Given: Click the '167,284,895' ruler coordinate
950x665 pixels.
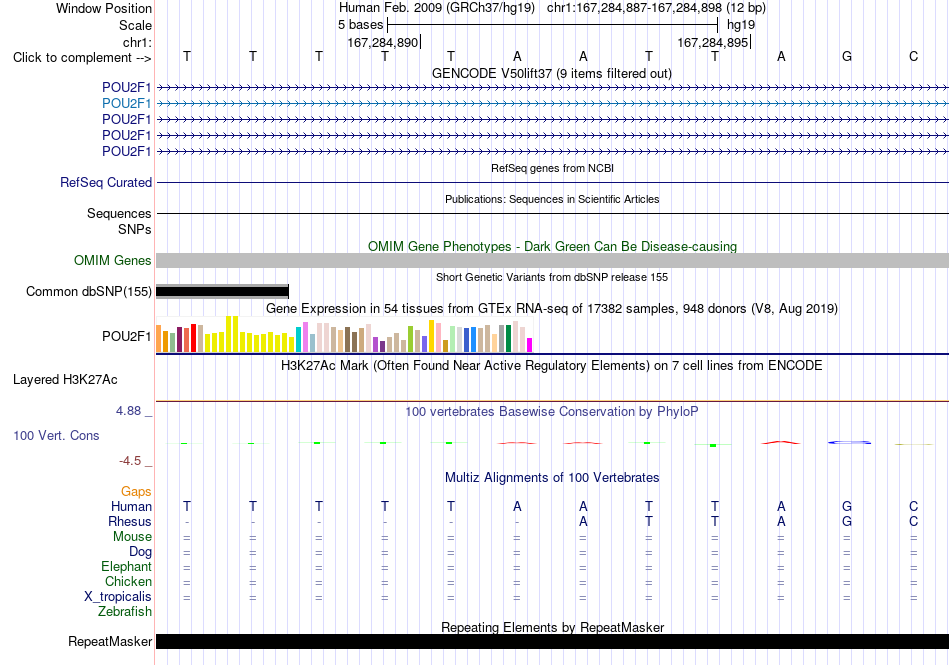Looking at the screenshot, I should pos(713,42).
